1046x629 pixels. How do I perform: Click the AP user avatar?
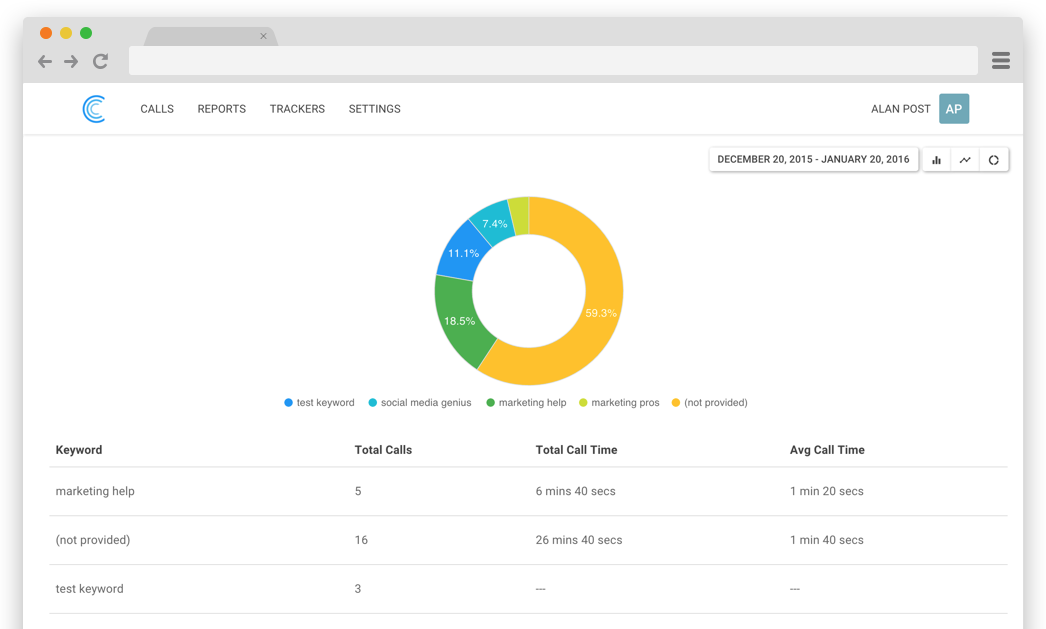point(954,109)
